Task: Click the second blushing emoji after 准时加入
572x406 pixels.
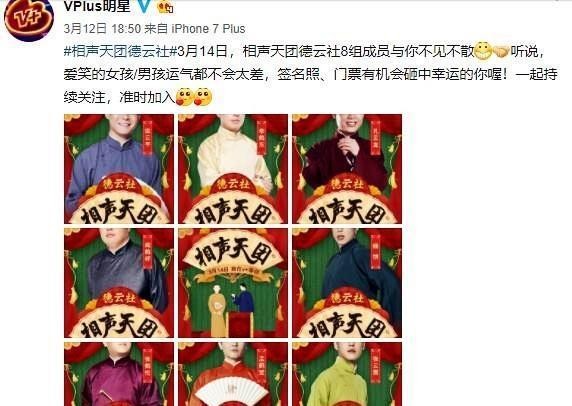Action: tap(203, 97)
